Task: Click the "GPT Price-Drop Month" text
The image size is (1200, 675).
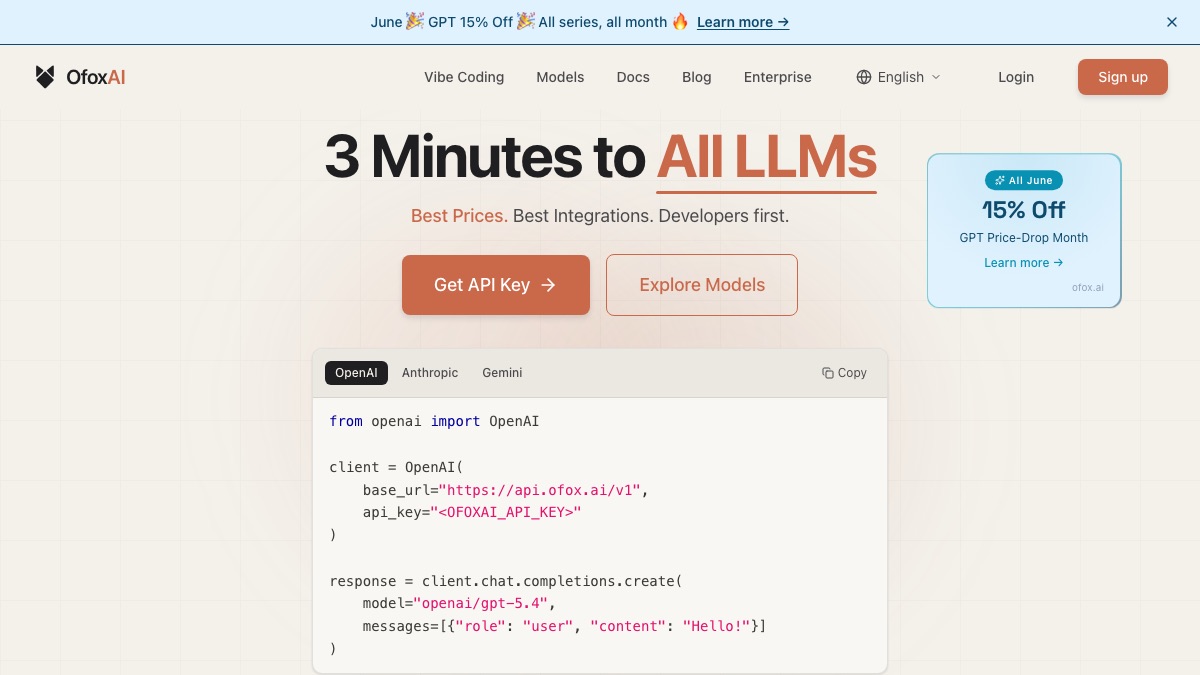Action: point(1024,238)
